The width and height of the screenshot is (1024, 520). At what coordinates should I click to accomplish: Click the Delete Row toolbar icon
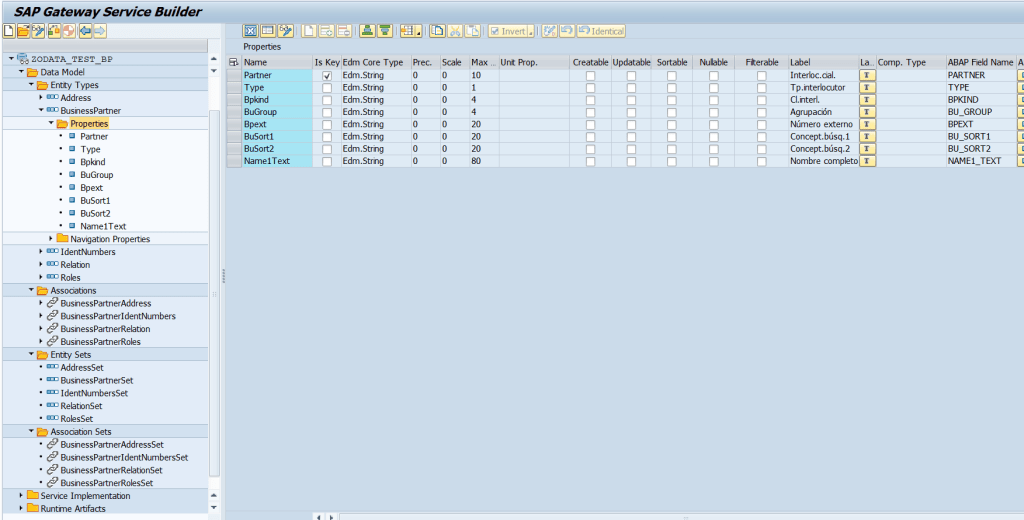[343, 32]
